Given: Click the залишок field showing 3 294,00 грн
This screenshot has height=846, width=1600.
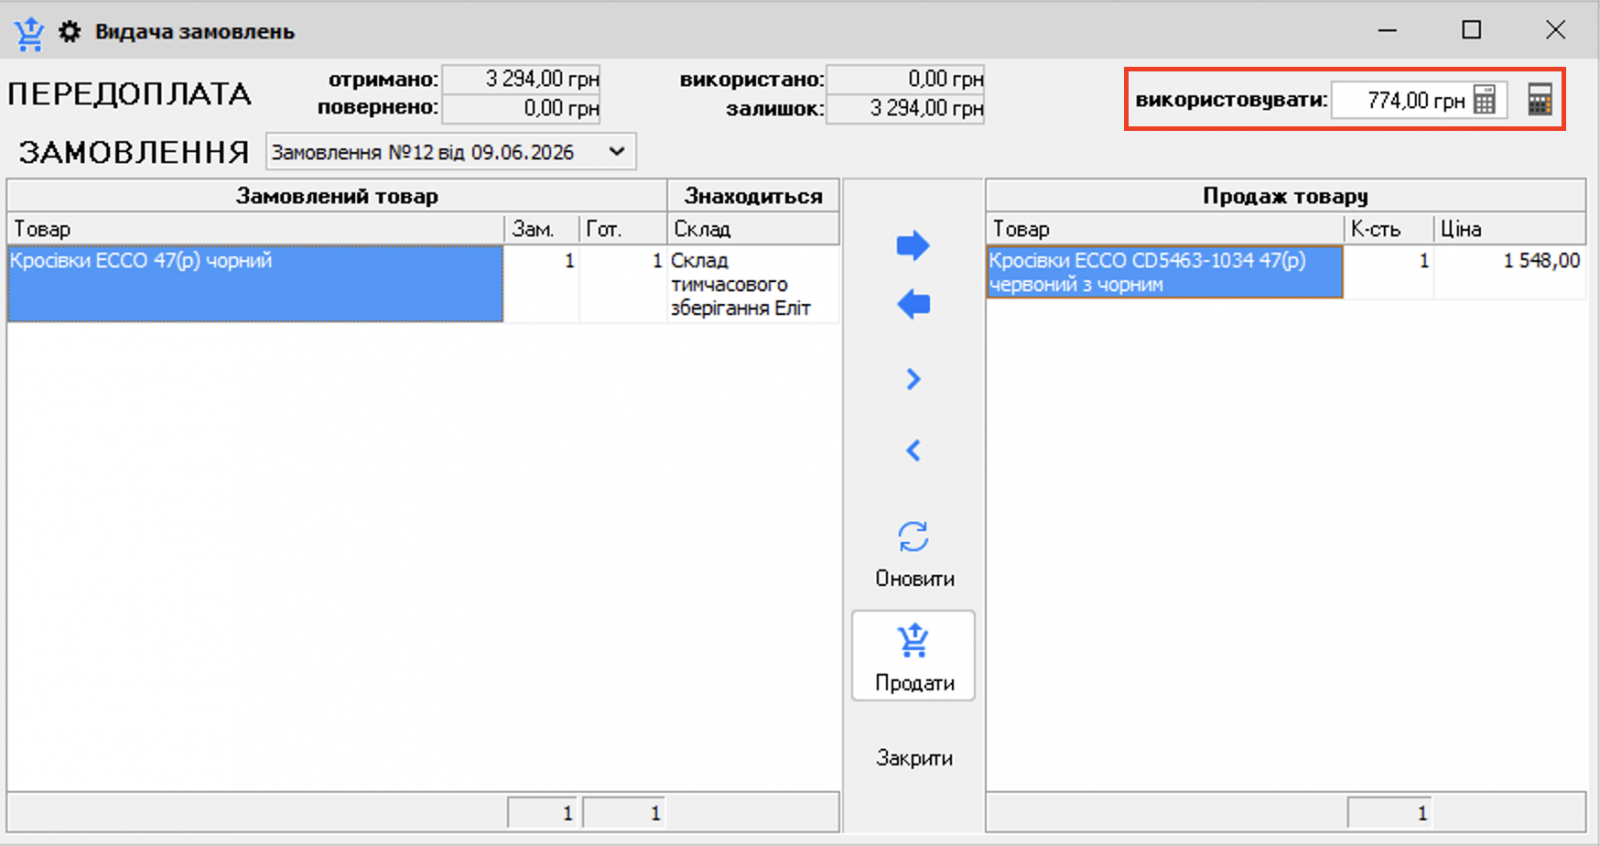Looking at the screenshot, I should click(x=906, y=108).
